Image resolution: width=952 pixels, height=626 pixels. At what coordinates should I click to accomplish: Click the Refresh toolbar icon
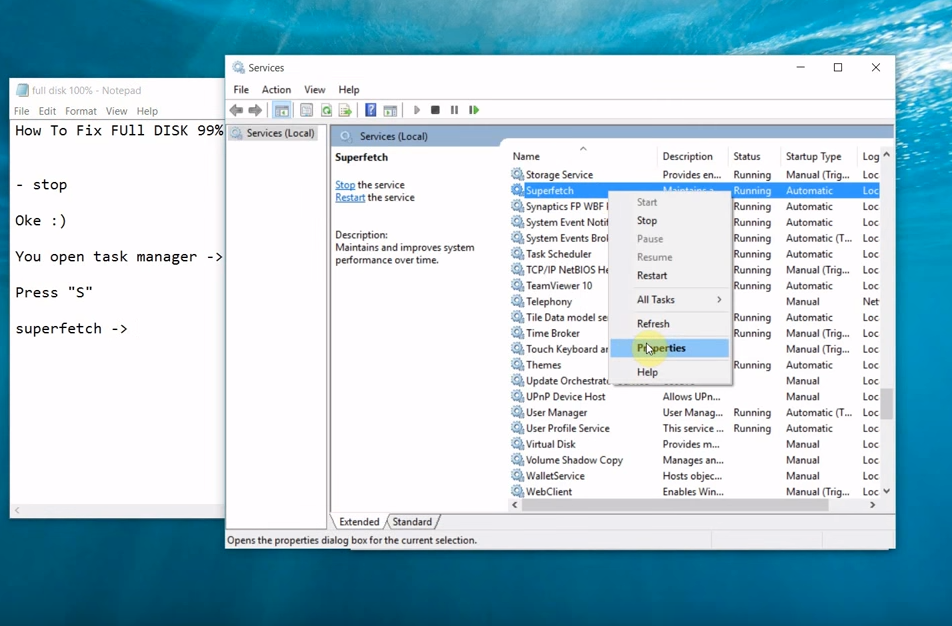tap(326, 110)
